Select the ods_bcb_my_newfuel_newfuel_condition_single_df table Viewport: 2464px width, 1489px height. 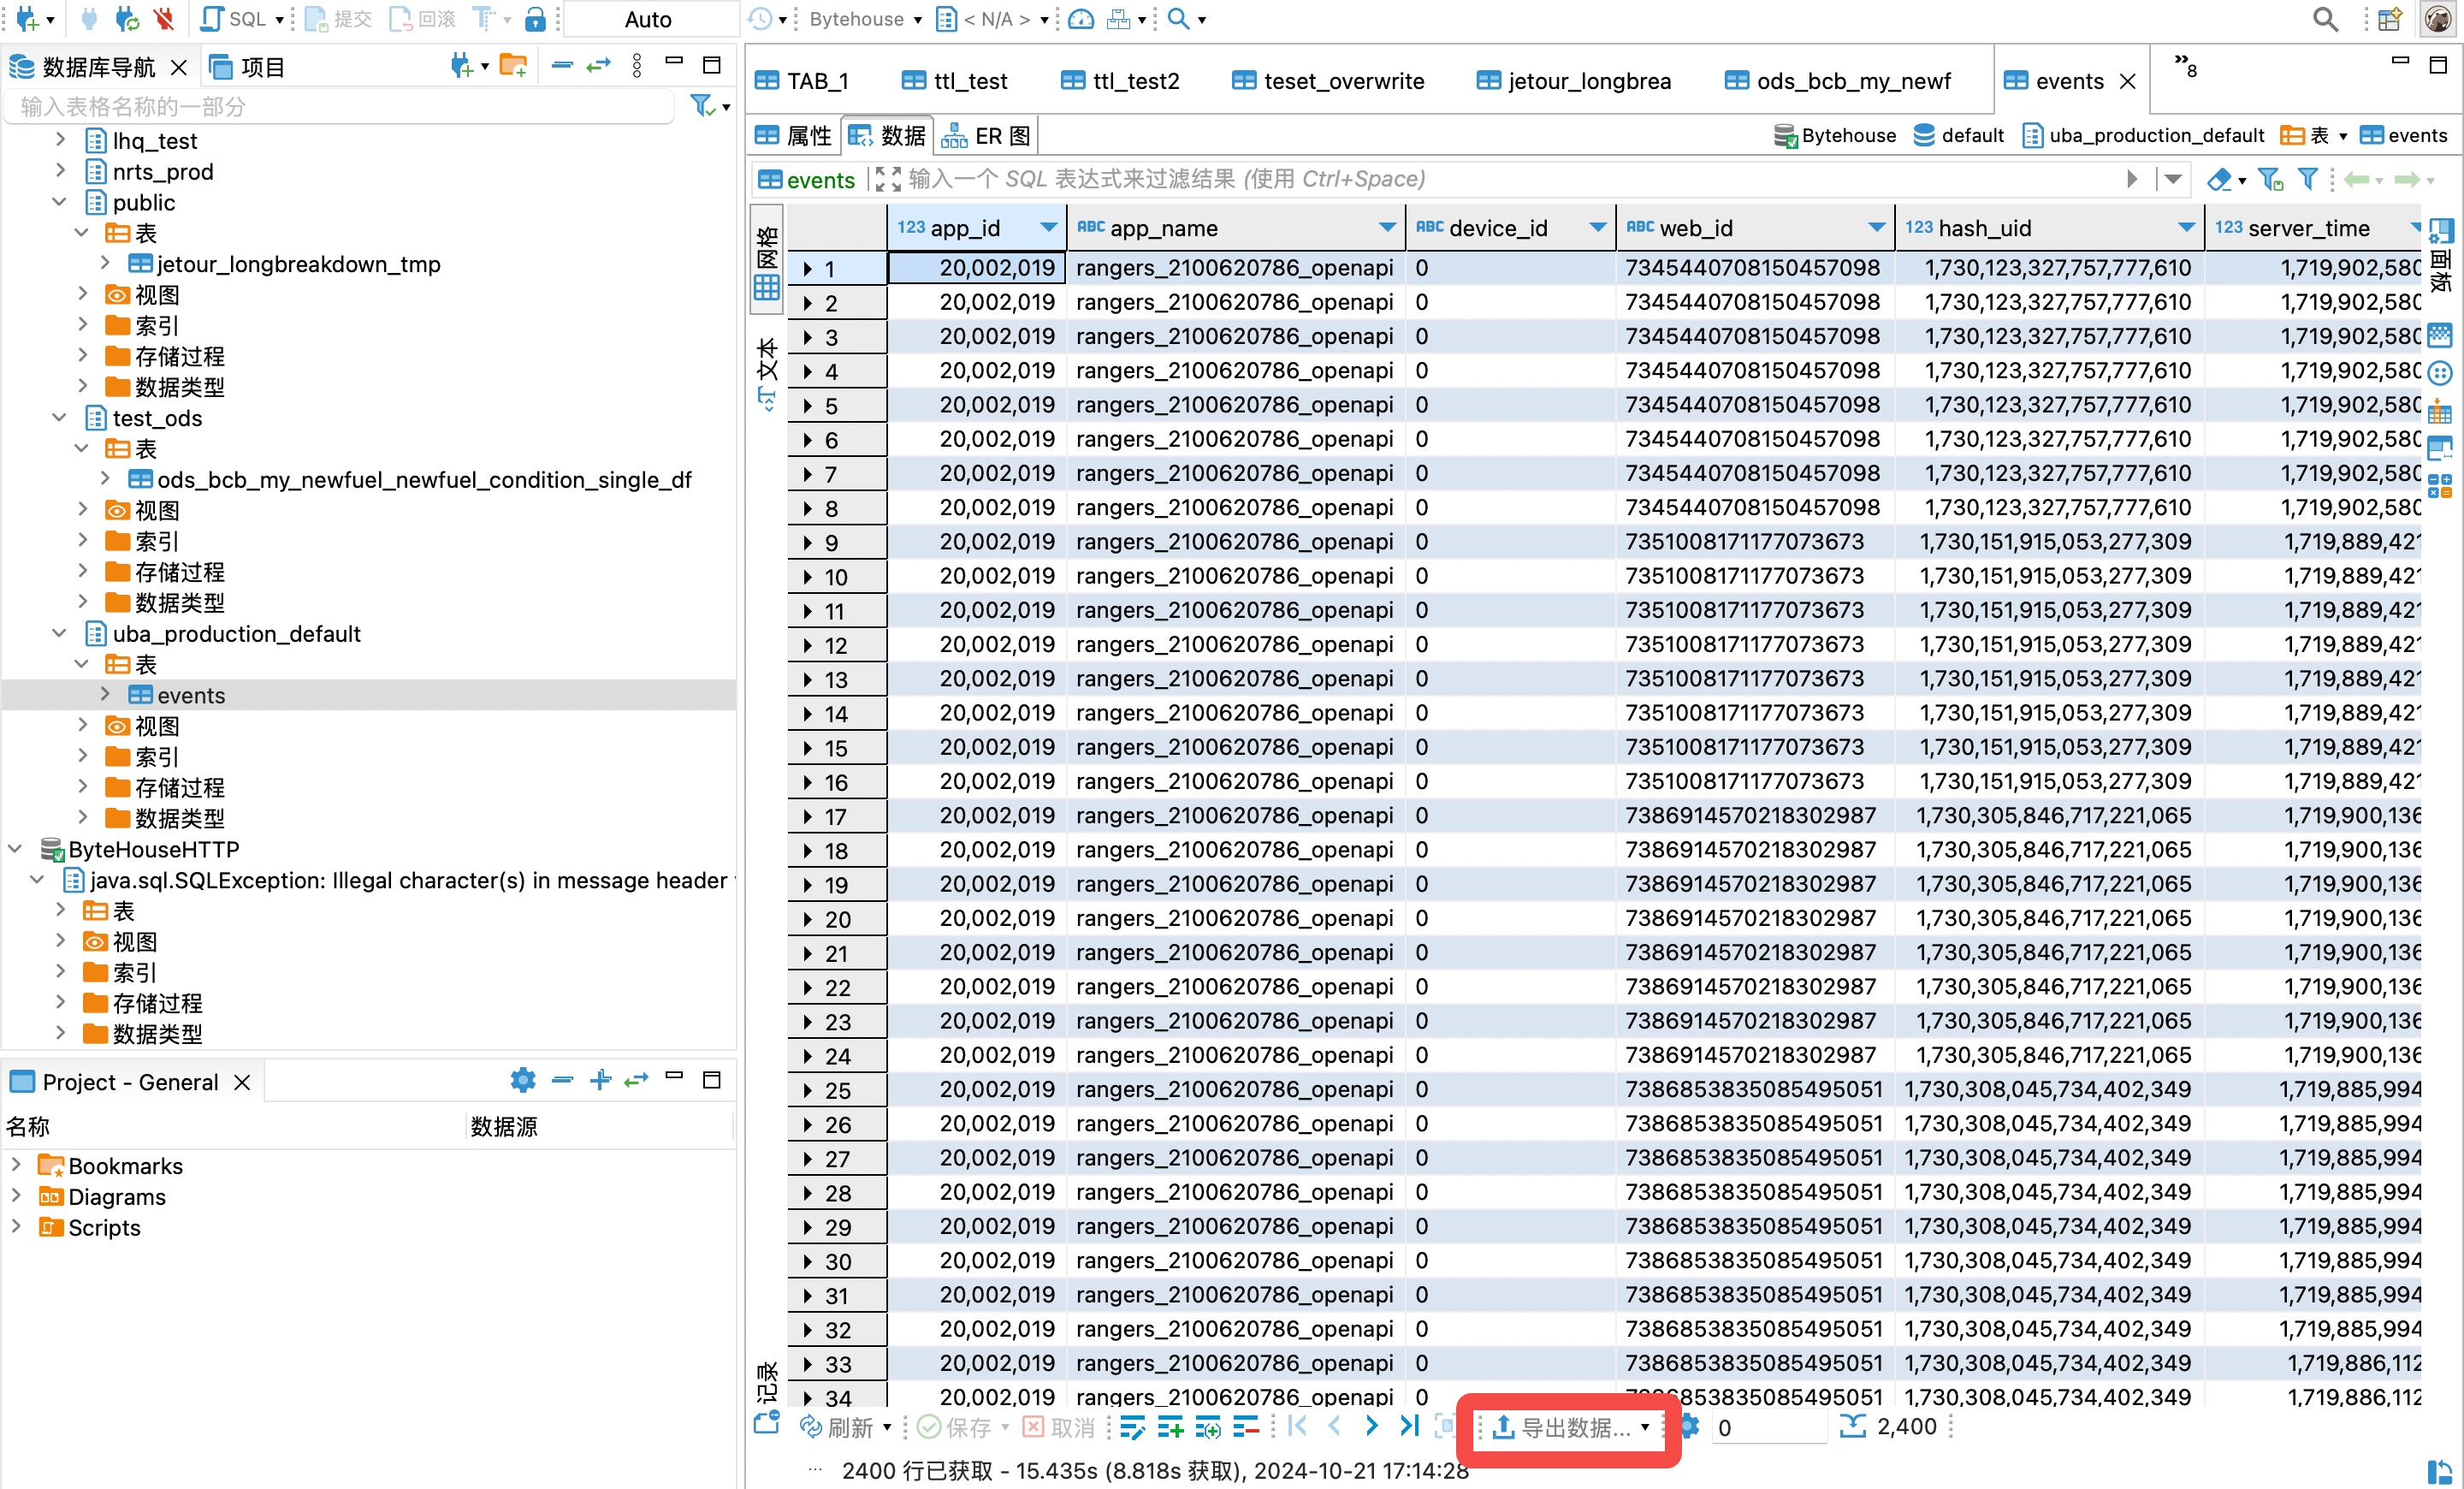coord(423,479)
